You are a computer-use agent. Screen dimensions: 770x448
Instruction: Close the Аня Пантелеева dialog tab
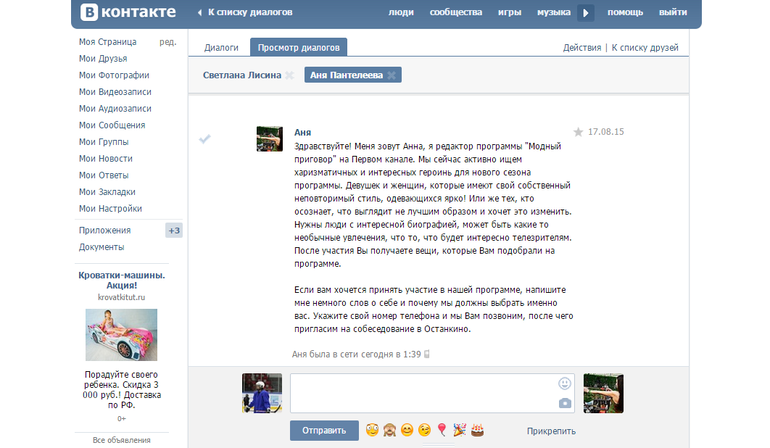393,75
